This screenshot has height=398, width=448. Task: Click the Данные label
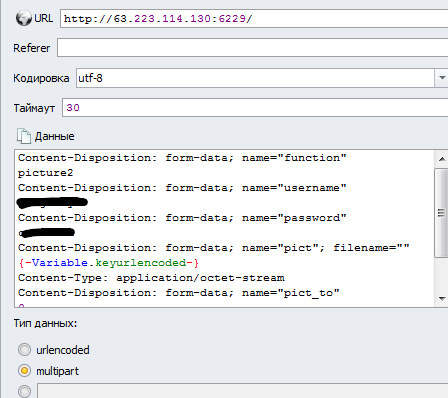[54, 136]
